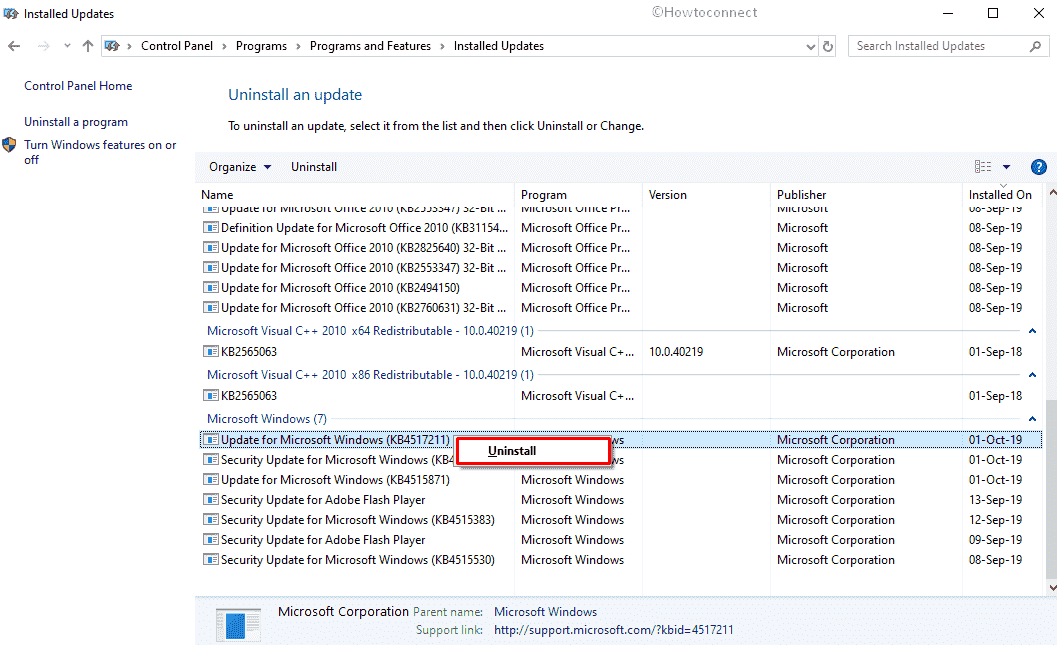
Task: Sort by the Installed On column header
Action: point(1000,195)
